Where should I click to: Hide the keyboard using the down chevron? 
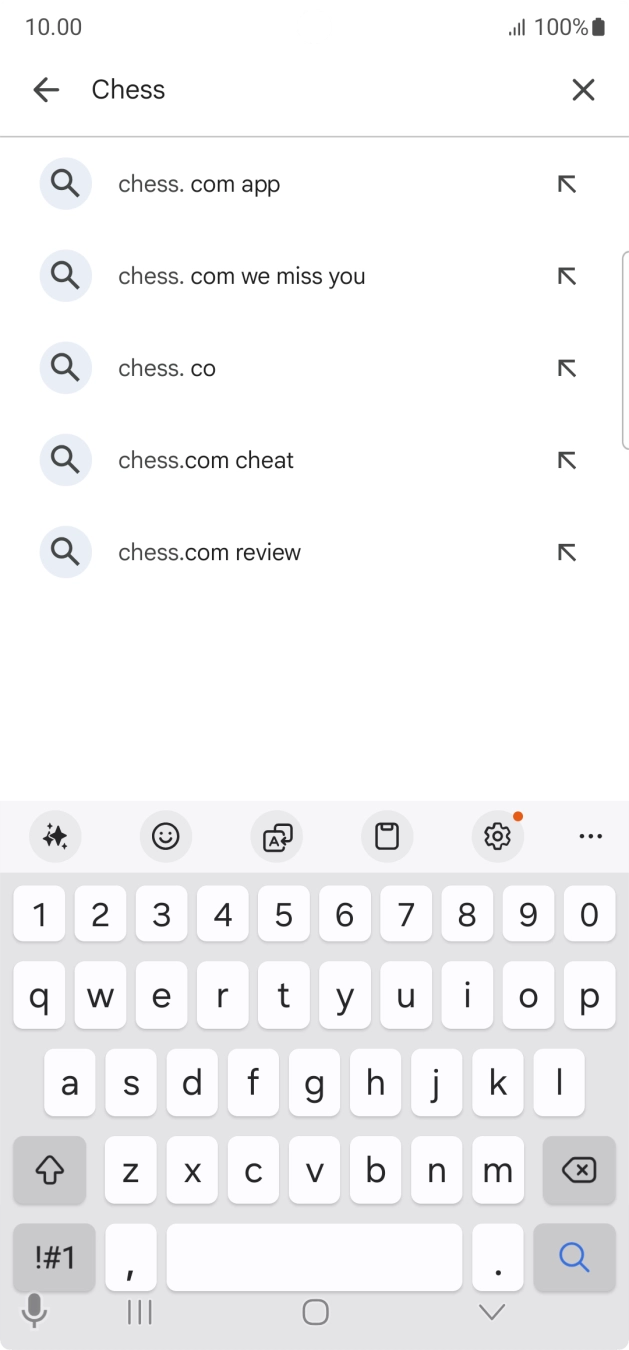[489, 1311]
